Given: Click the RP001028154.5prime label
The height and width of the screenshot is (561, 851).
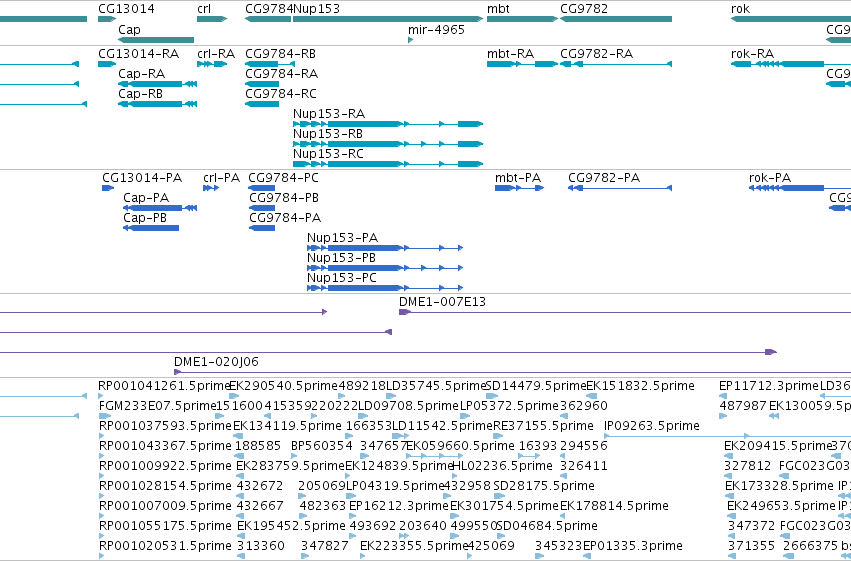Looking at the screenshot, I should 165,486.
